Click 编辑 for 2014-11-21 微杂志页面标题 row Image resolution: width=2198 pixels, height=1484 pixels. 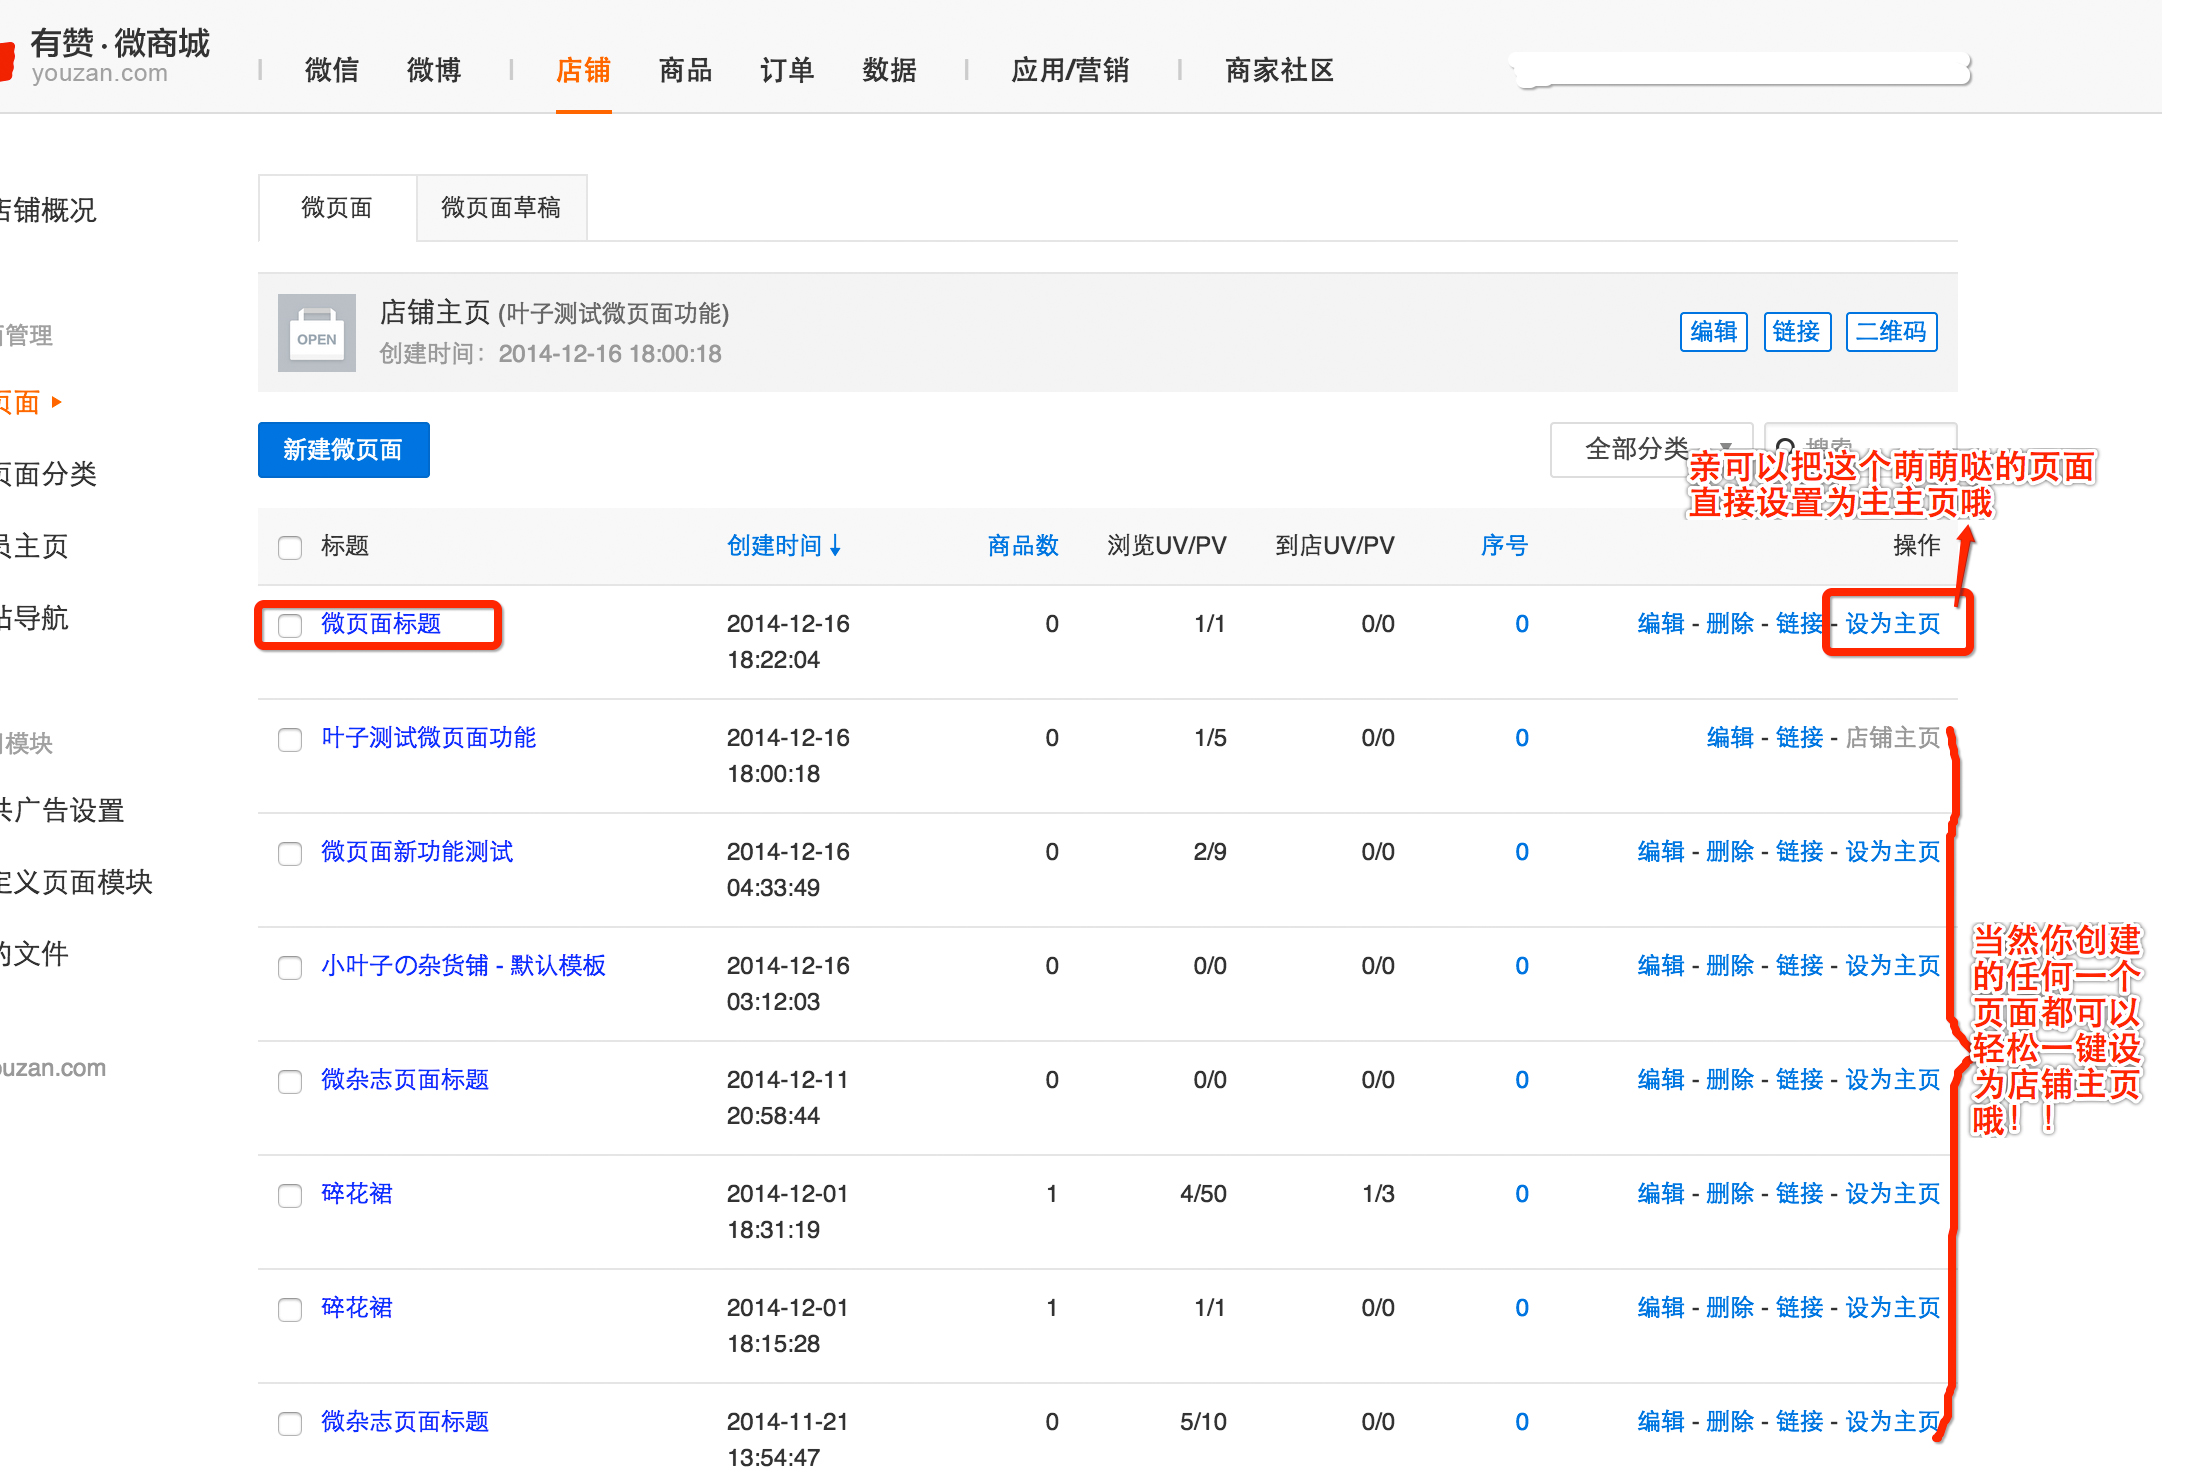(x=1661, y=1422)
